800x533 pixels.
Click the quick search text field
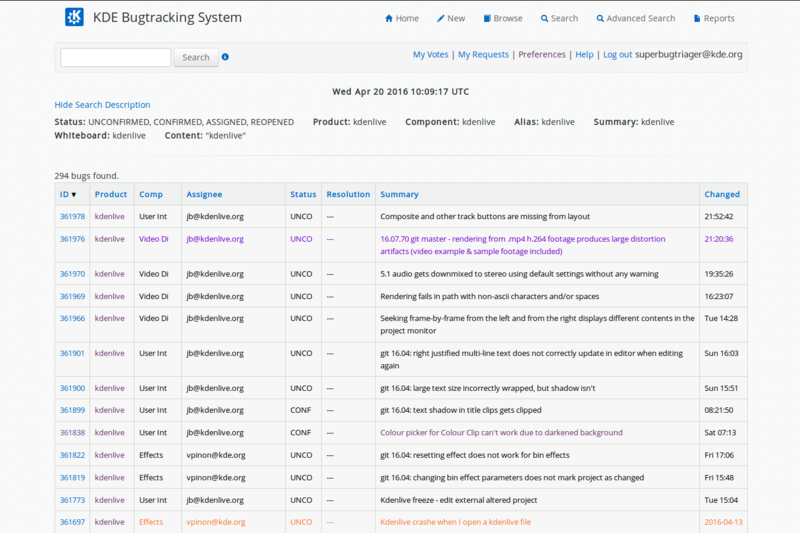tap(116, 57)
